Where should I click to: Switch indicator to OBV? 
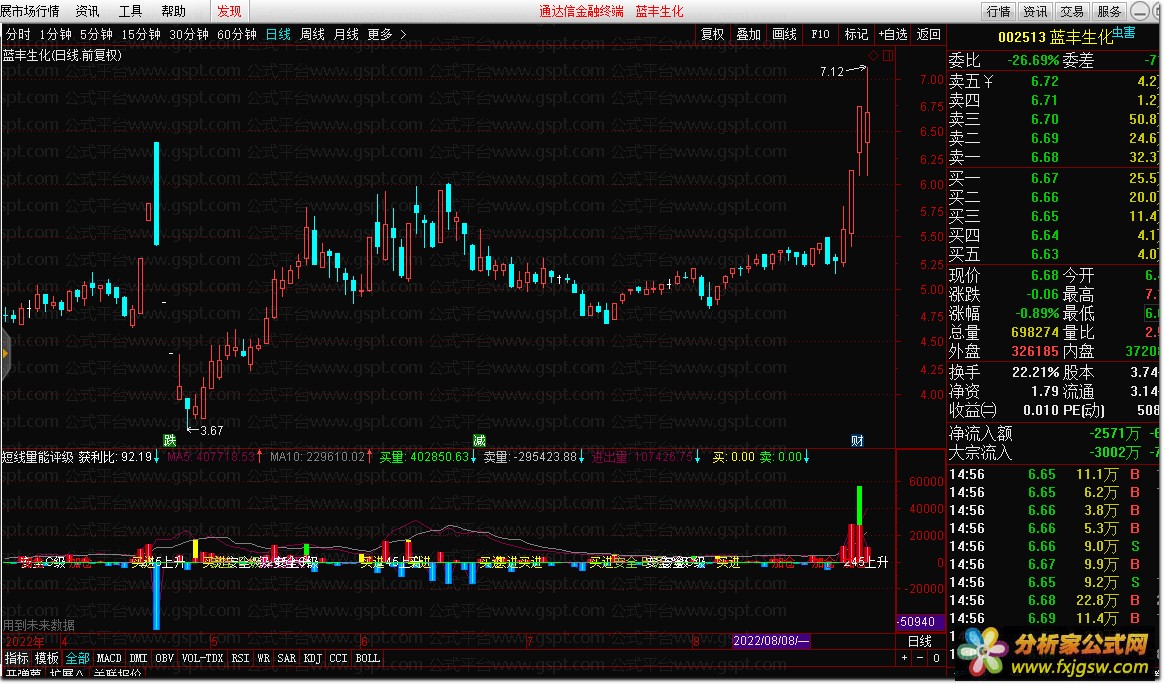coord(164,659)
